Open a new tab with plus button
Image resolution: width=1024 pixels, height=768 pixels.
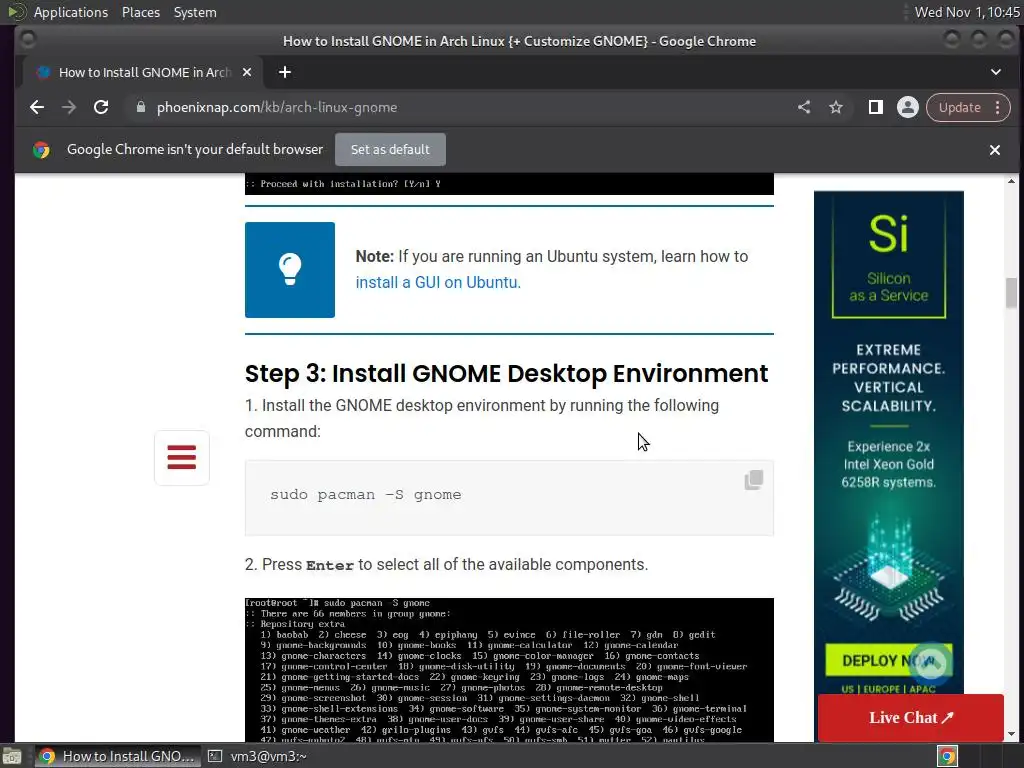click(x=285, y=72)
